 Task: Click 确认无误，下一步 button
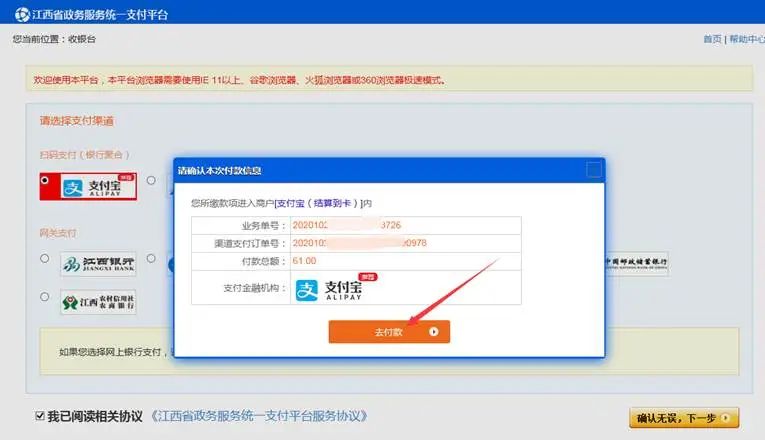(684, 418)
